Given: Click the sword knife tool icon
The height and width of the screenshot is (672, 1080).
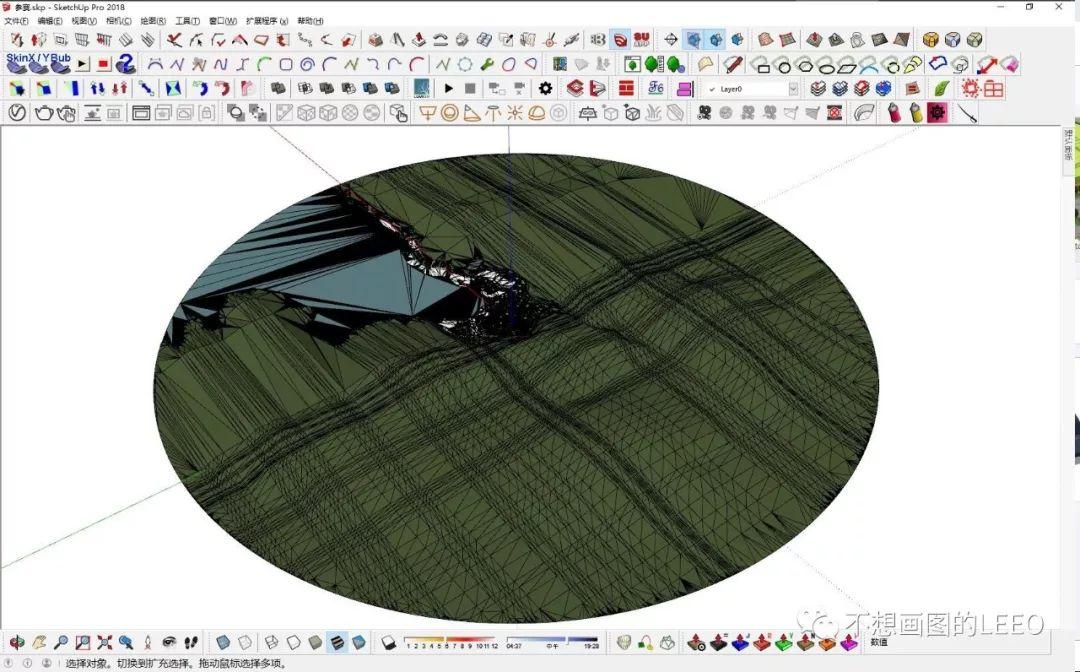Looking at the screenshot, I should click(967, 113).
